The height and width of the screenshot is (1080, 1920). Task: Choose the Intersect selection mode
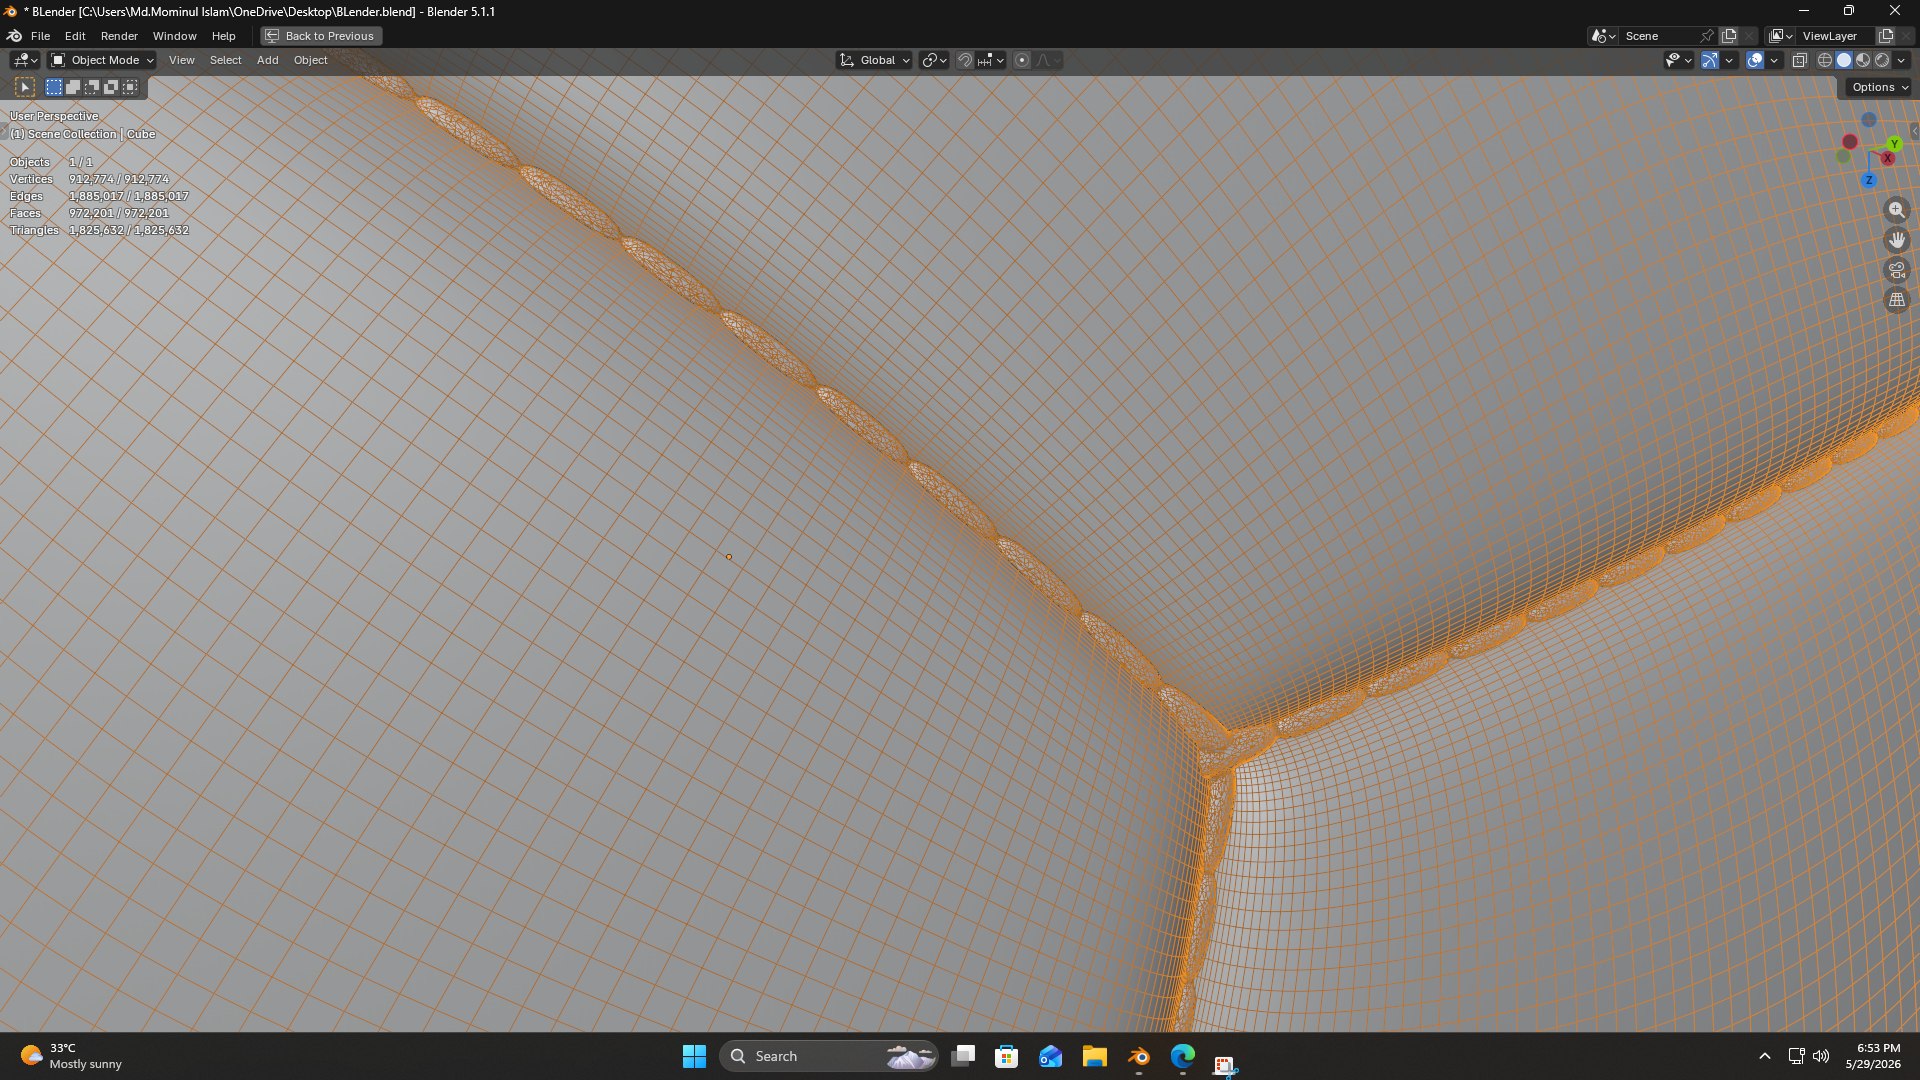coord(130,87)
